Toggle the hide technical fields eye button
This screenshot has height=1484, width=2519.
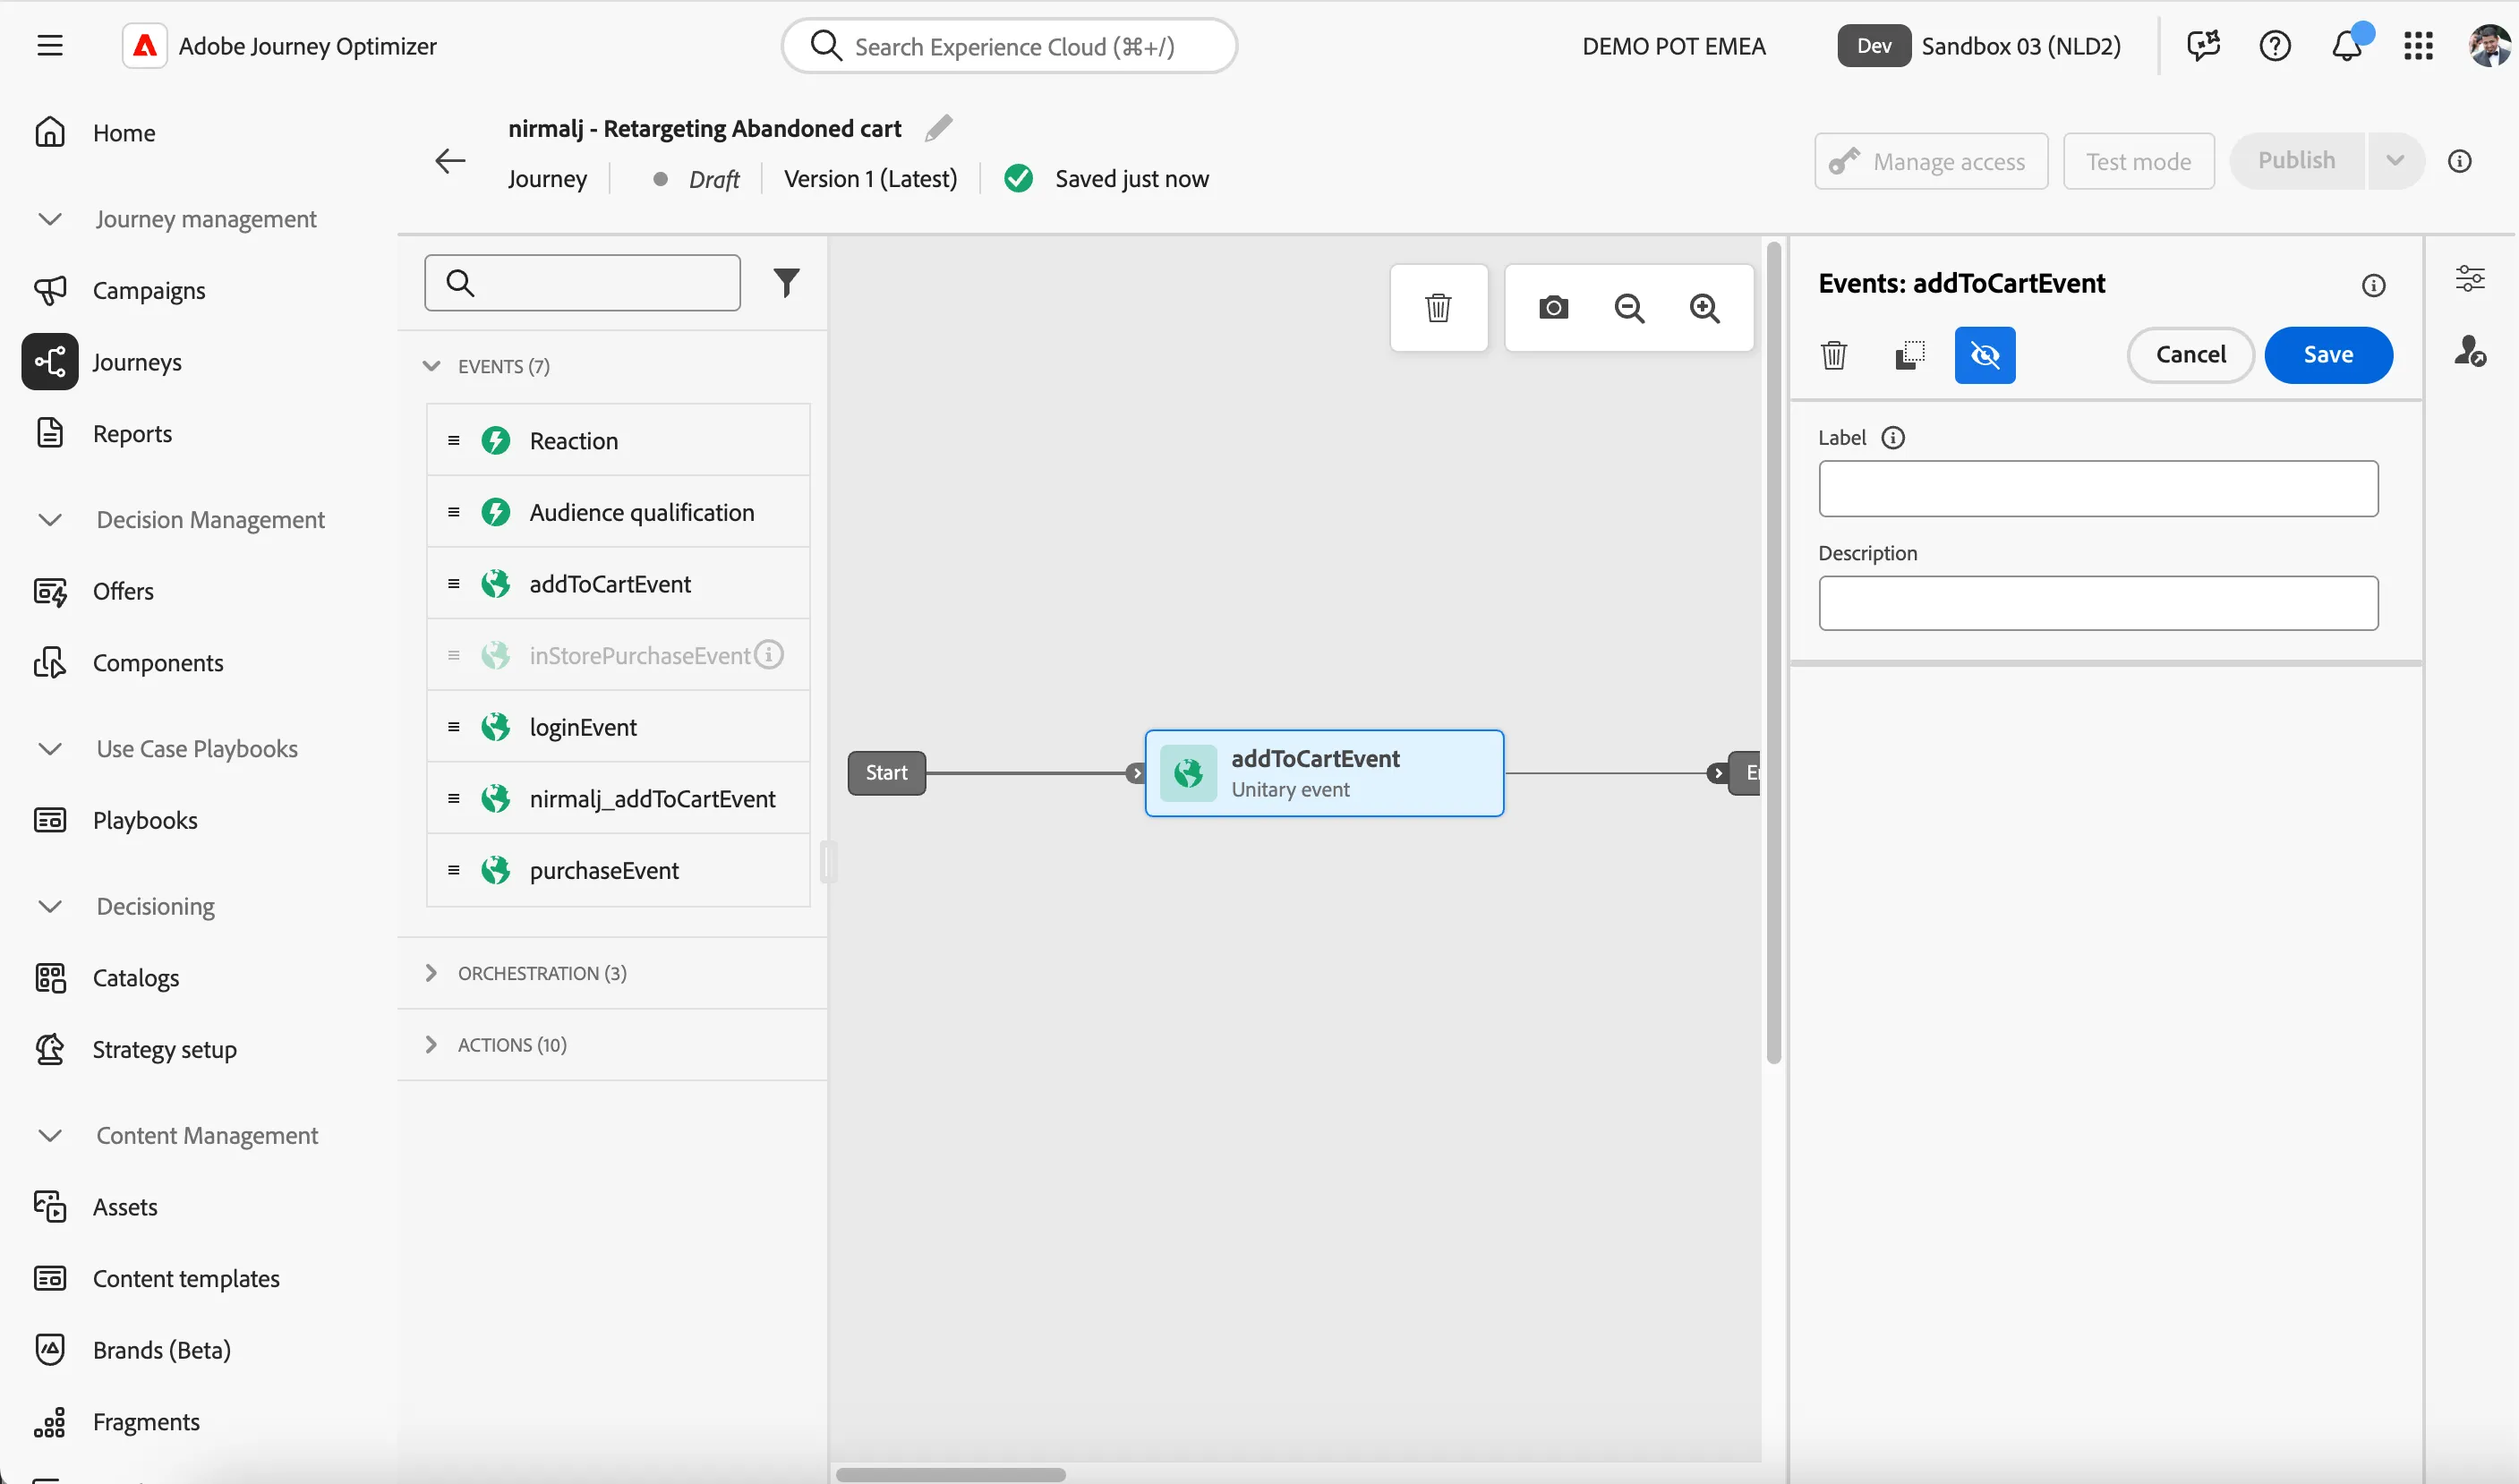1984,355
